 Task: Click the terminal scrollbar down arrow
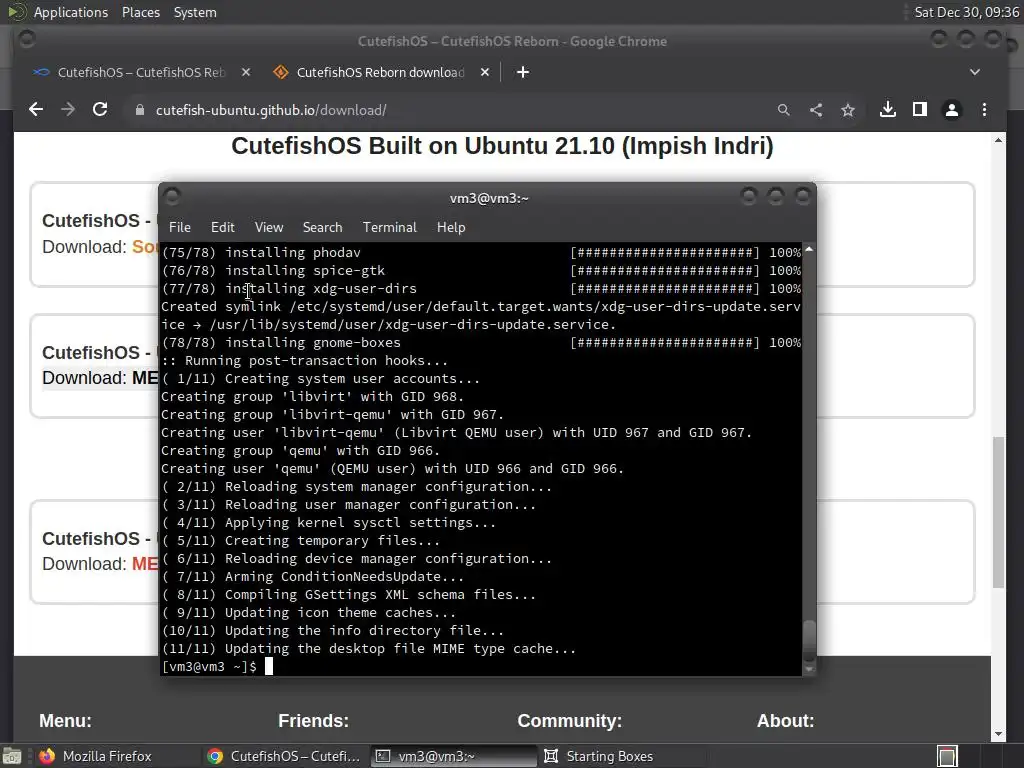(x=809, y=669)
